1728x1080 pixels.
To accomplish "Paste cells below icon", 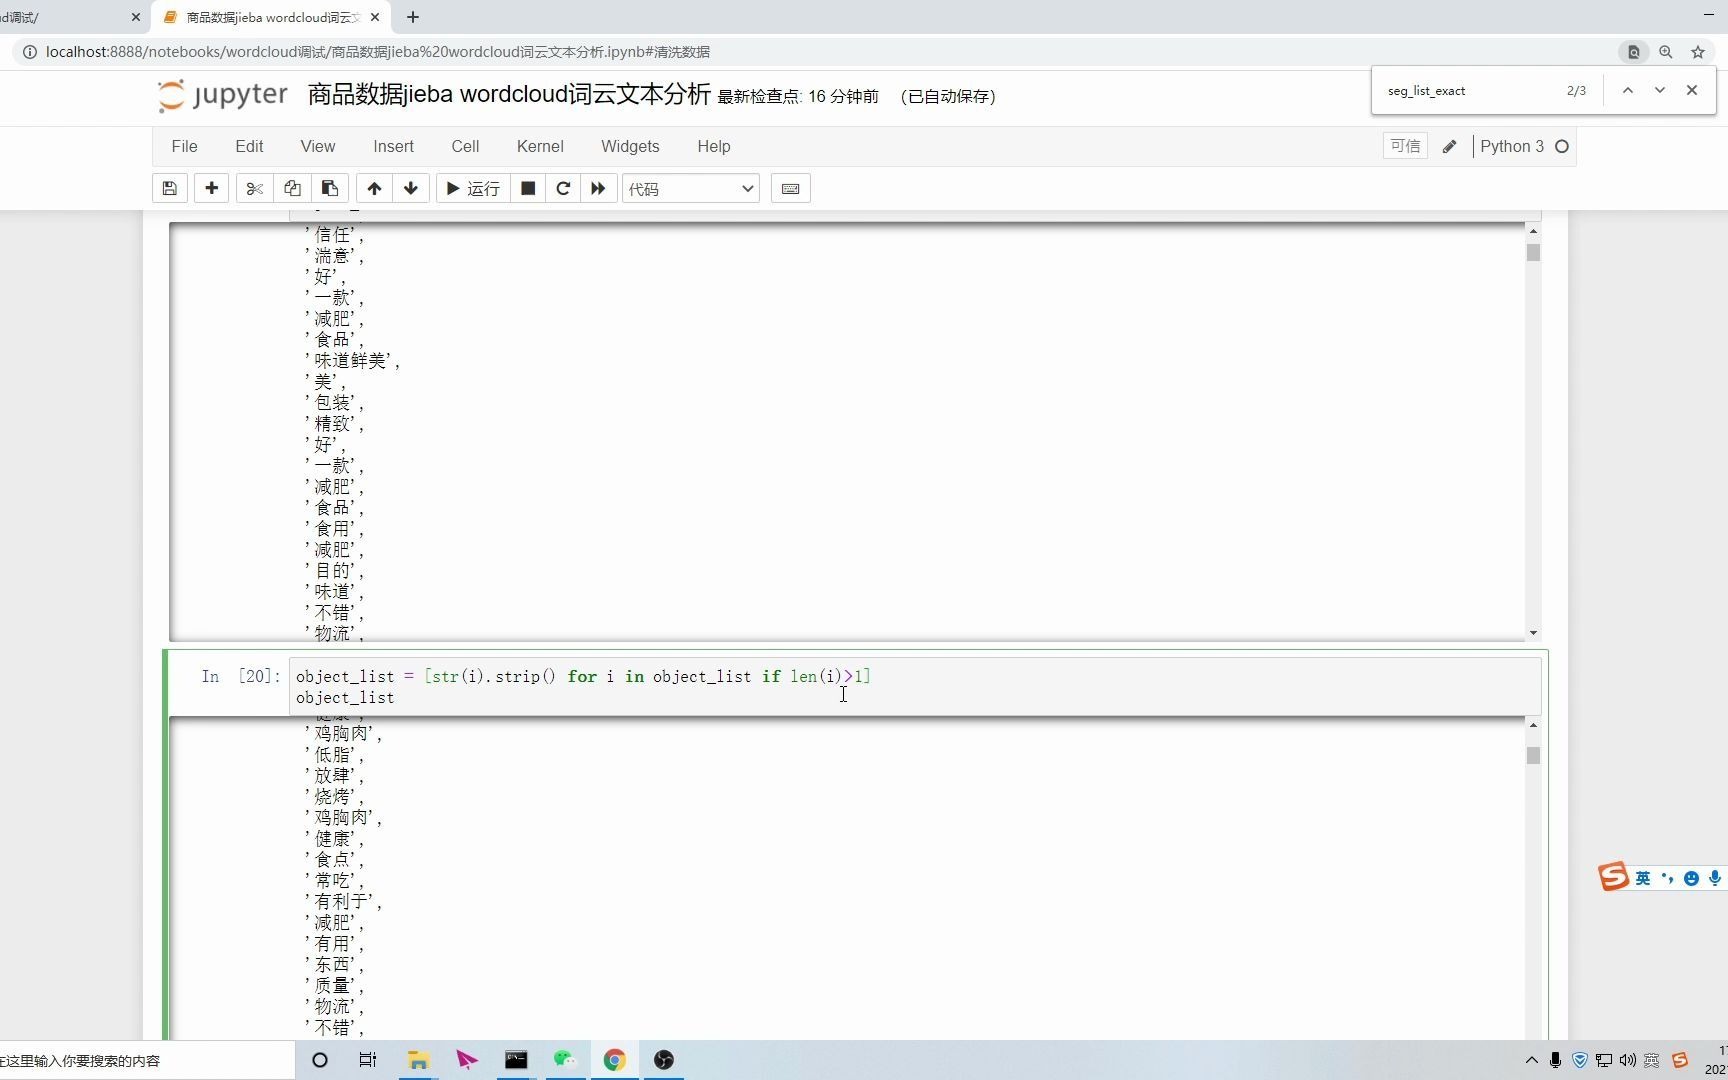I will pyautogui.click(x=329, y=189).
